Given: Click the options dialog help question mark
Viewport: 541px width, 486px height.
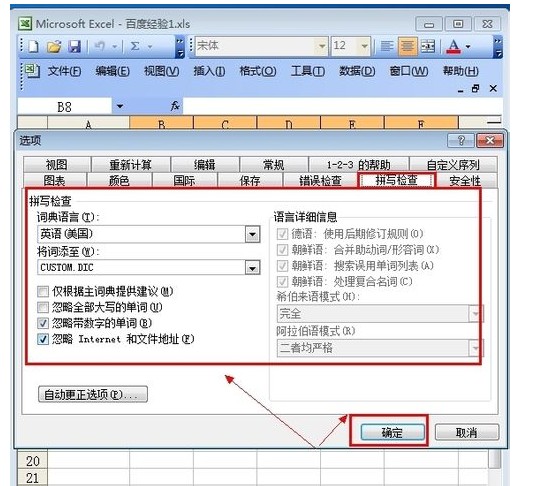Looking at the screenshot, I should tap(461, 140).
